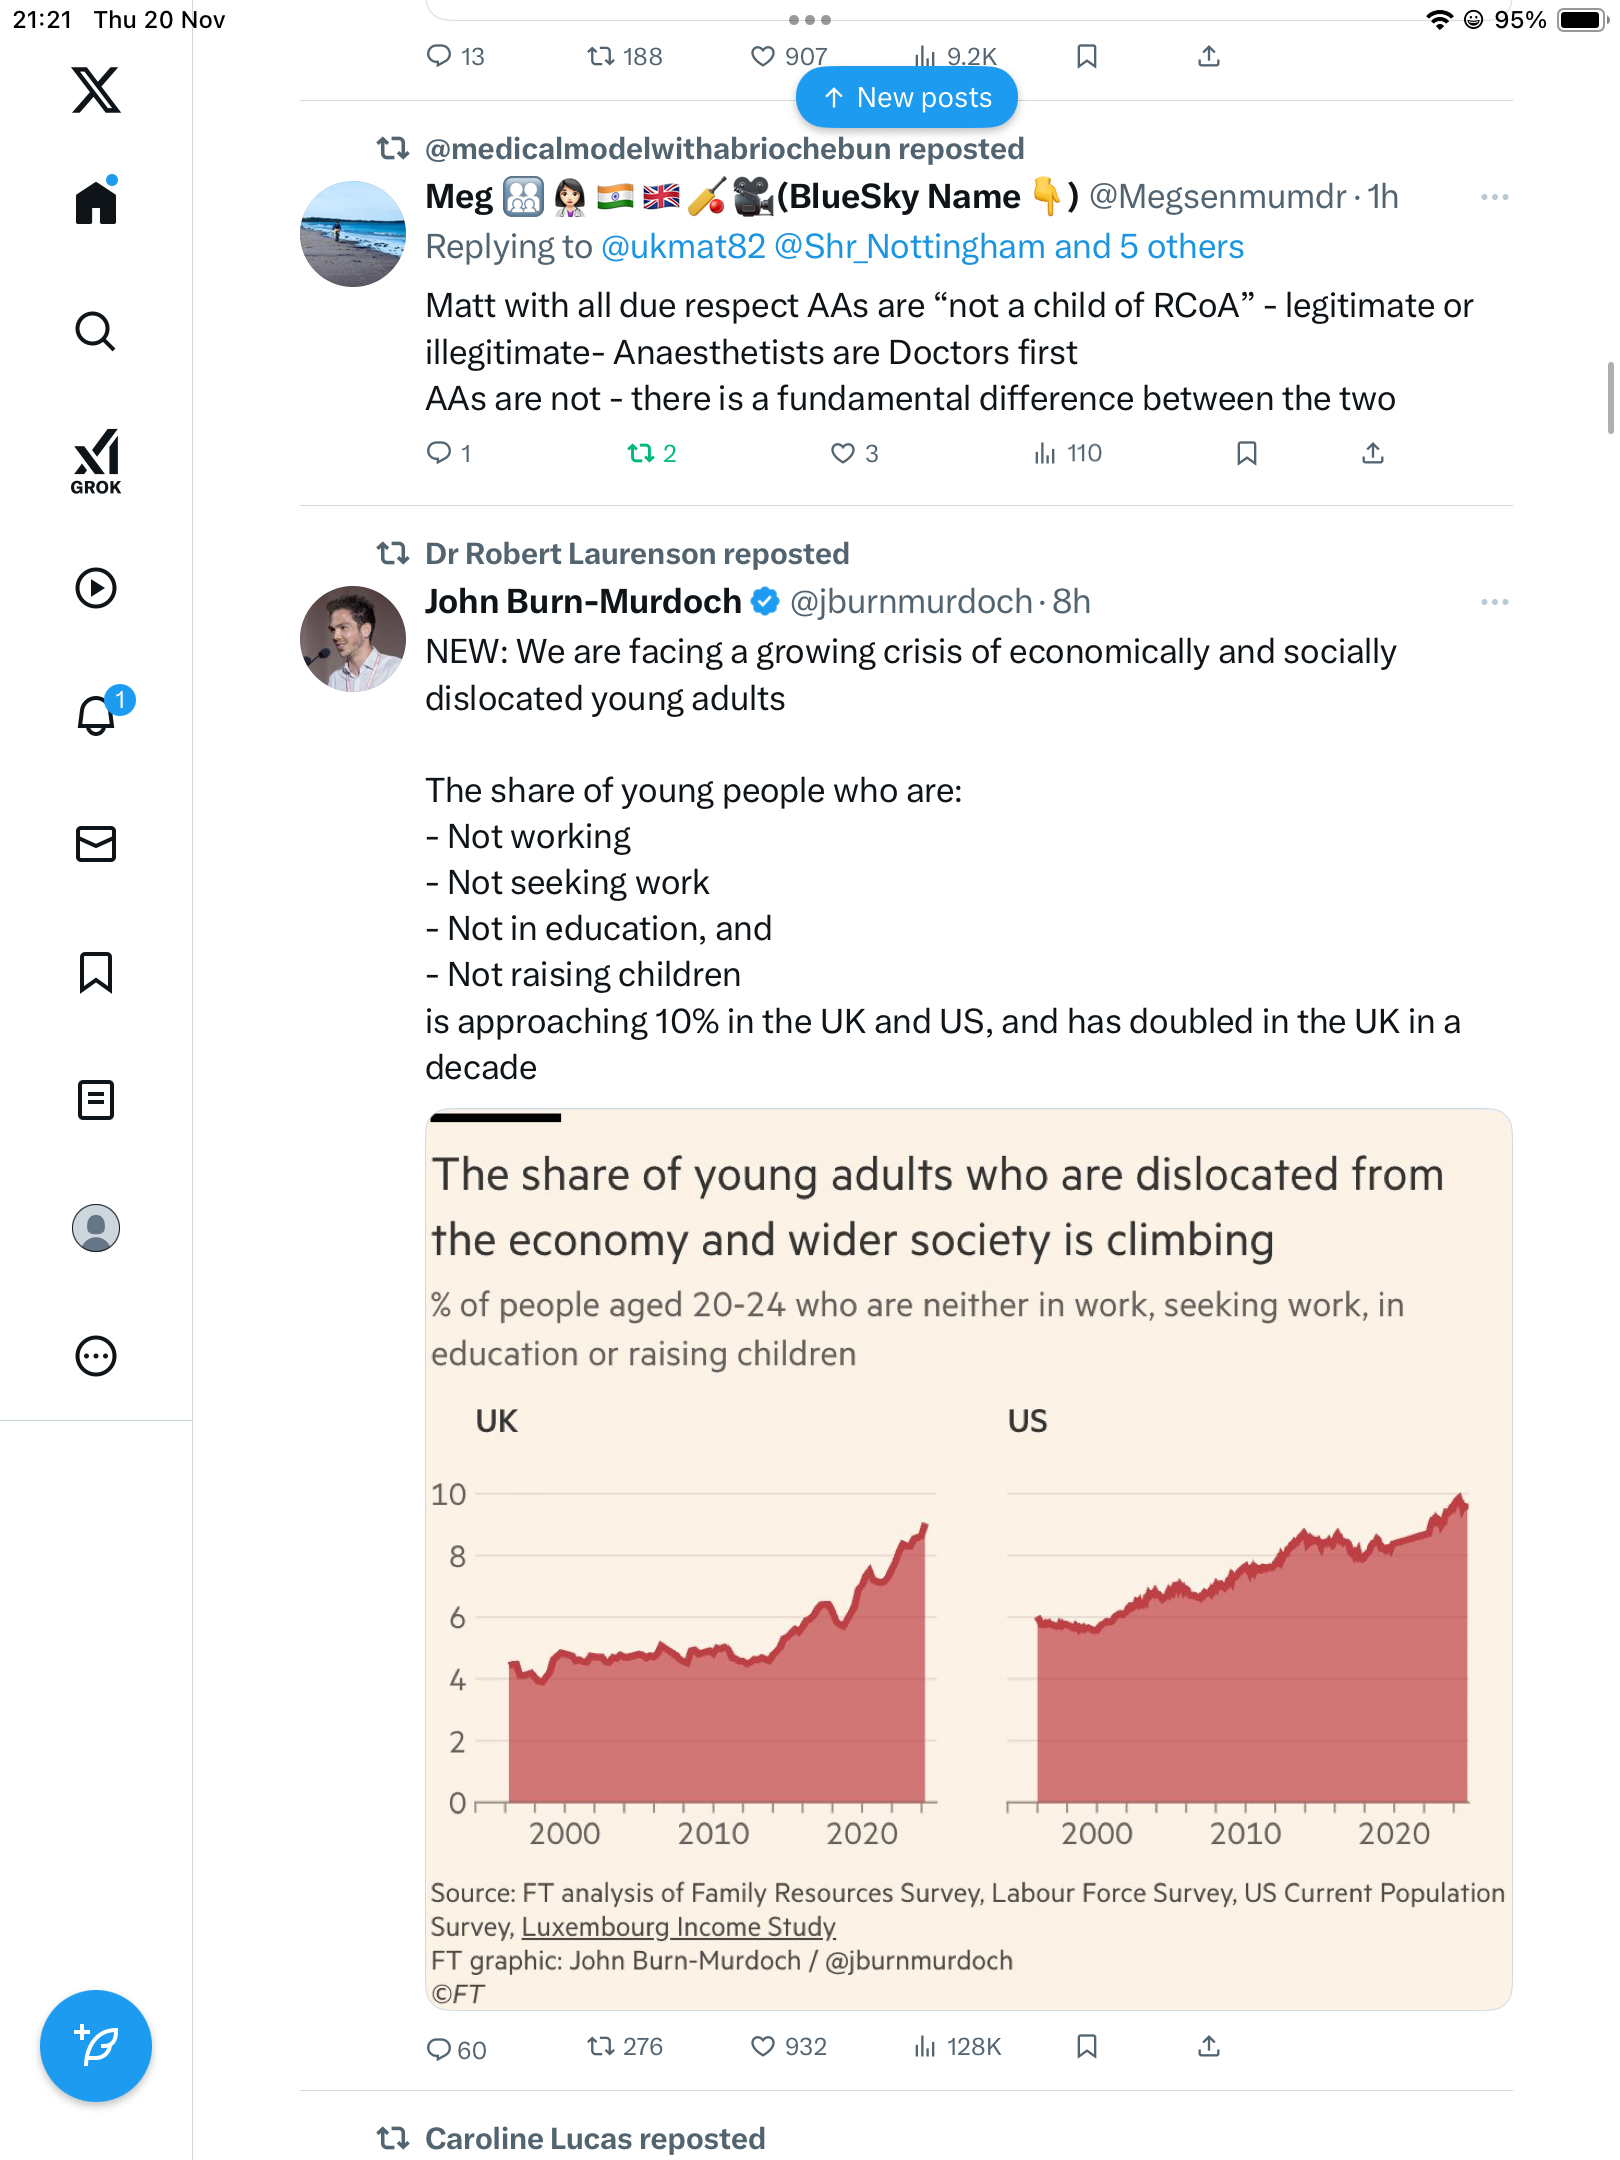Open the @ukmat82 mention link
Viewport: 1620px width, 2160px height.
[x=683, y=247]
